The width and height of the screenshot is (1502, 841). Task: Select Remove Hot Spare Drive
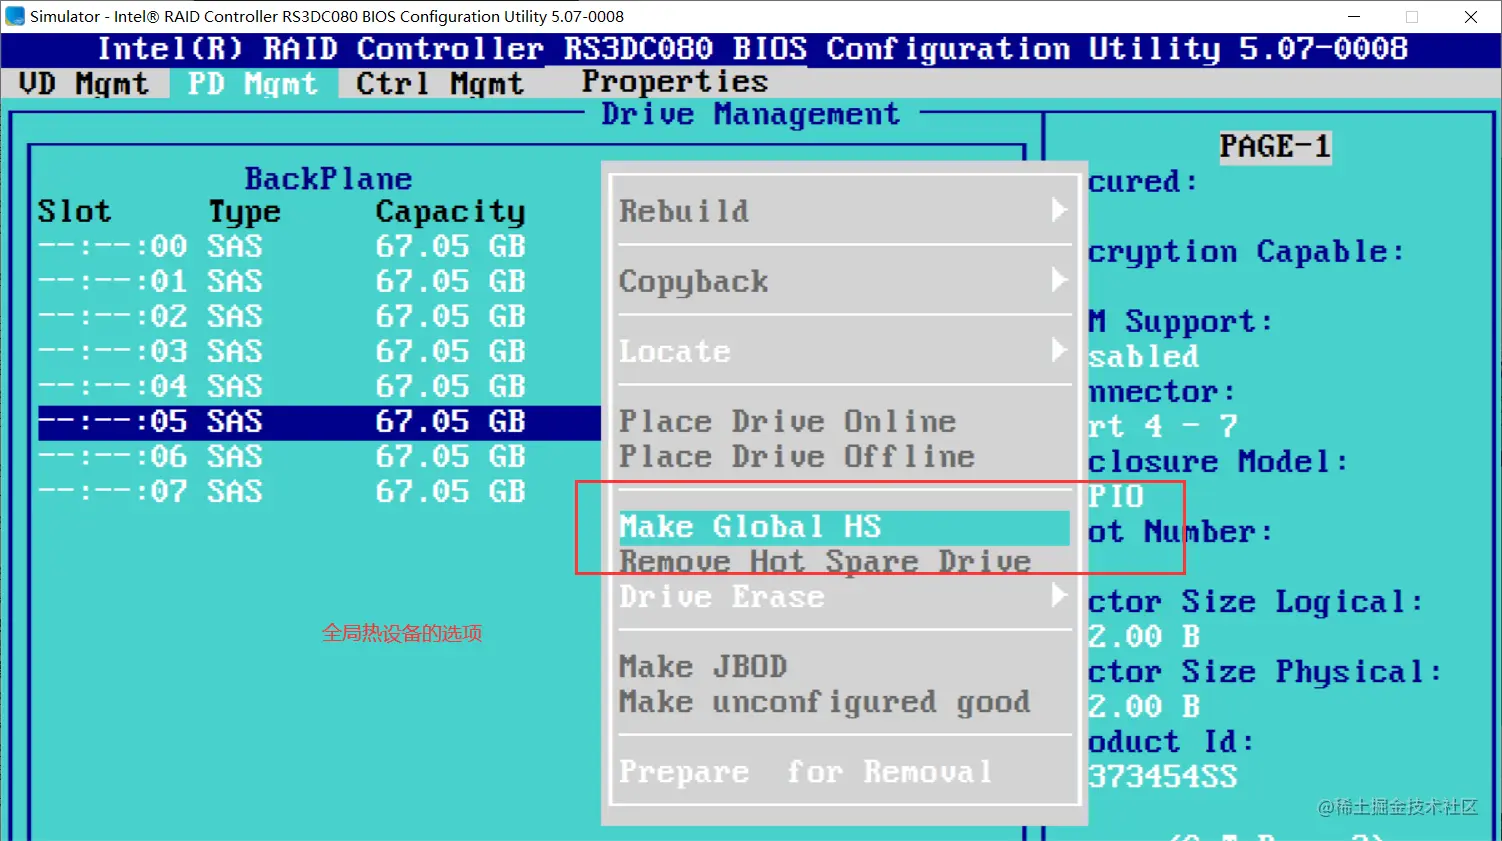point(825,562)
